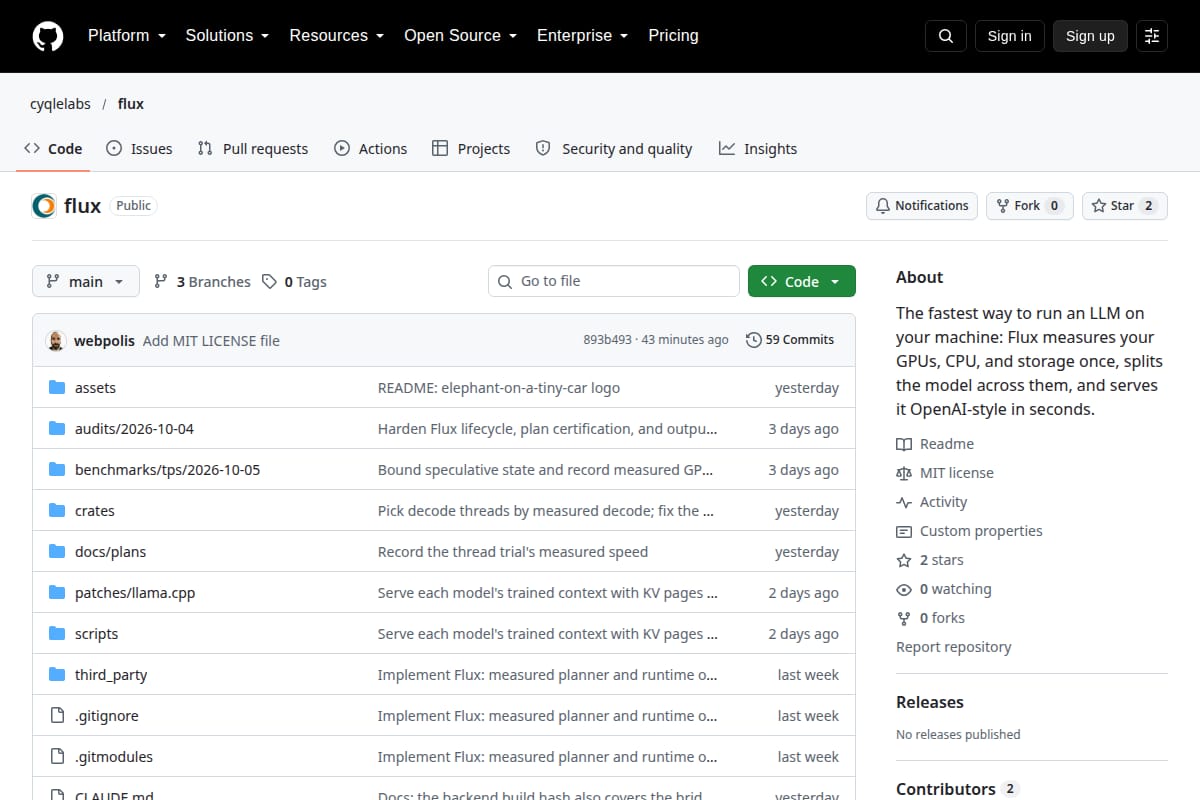Switch to the Insights tab
Image resolution: width=1200 pixels, height=800 pixels.
coord(758,149)
